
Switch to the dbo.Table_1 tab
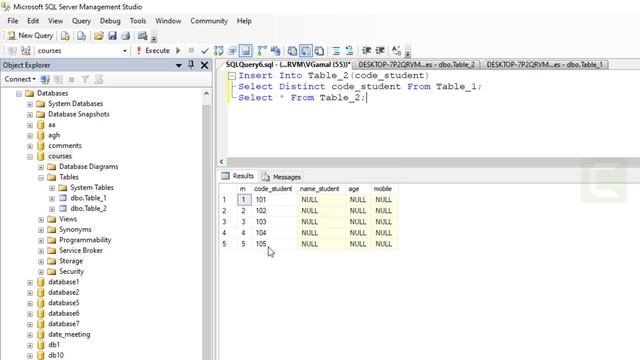pyautogui.click(x=544, y=64)
